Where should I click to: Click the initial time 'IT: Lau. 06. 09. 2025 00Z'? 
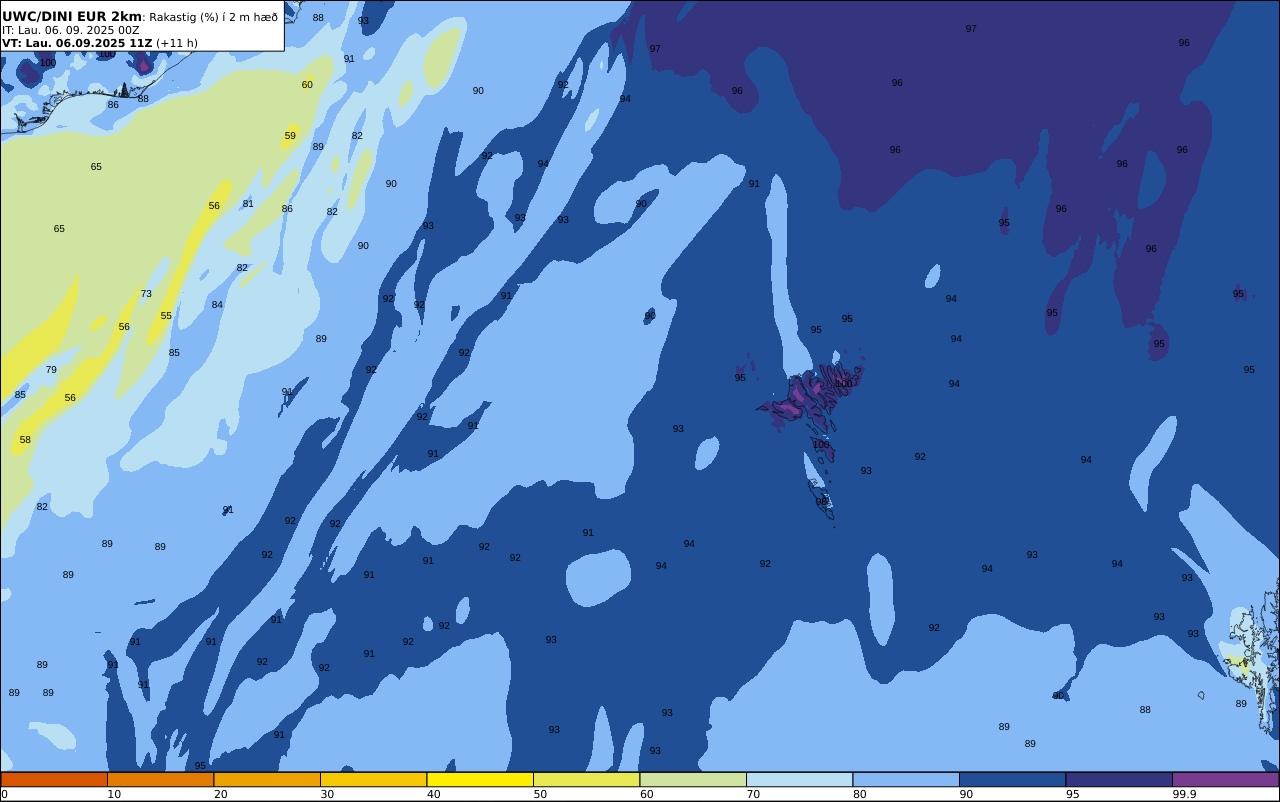71,30
